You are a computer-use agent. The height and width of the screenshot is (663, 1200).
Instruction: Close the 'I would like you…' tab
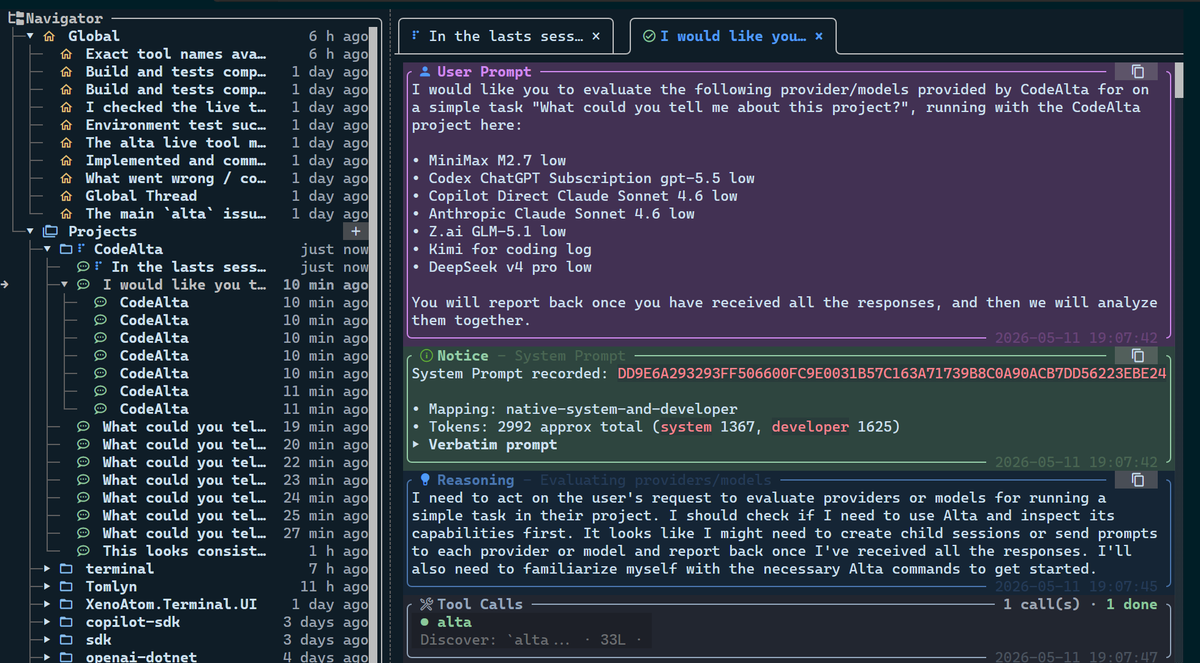tap(819, 36)
